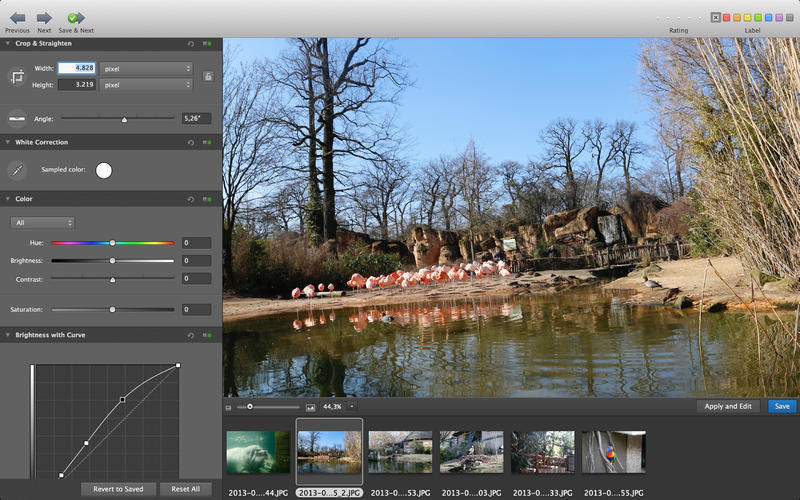Click the straighten angle level icon
The height and width of the screenshot is (500, 800).
pos(17,118)
